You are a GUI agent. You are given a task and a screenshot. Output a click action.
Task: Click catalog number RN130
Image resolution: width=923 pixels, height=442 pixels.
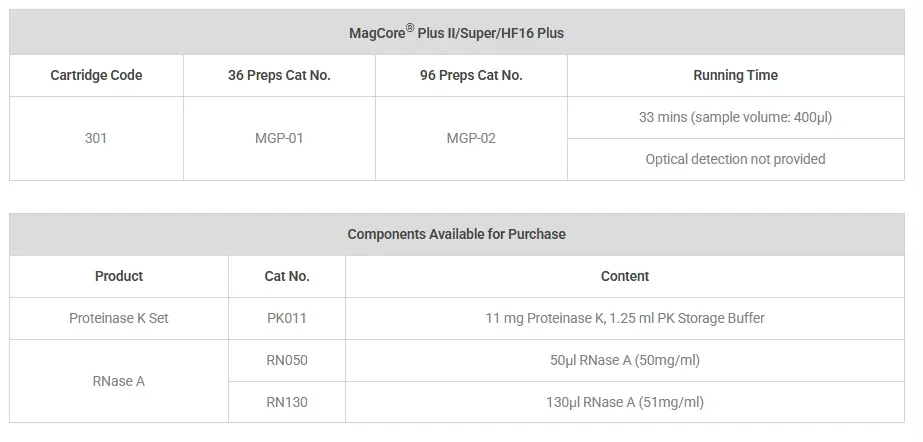click(x=287, y=402)
